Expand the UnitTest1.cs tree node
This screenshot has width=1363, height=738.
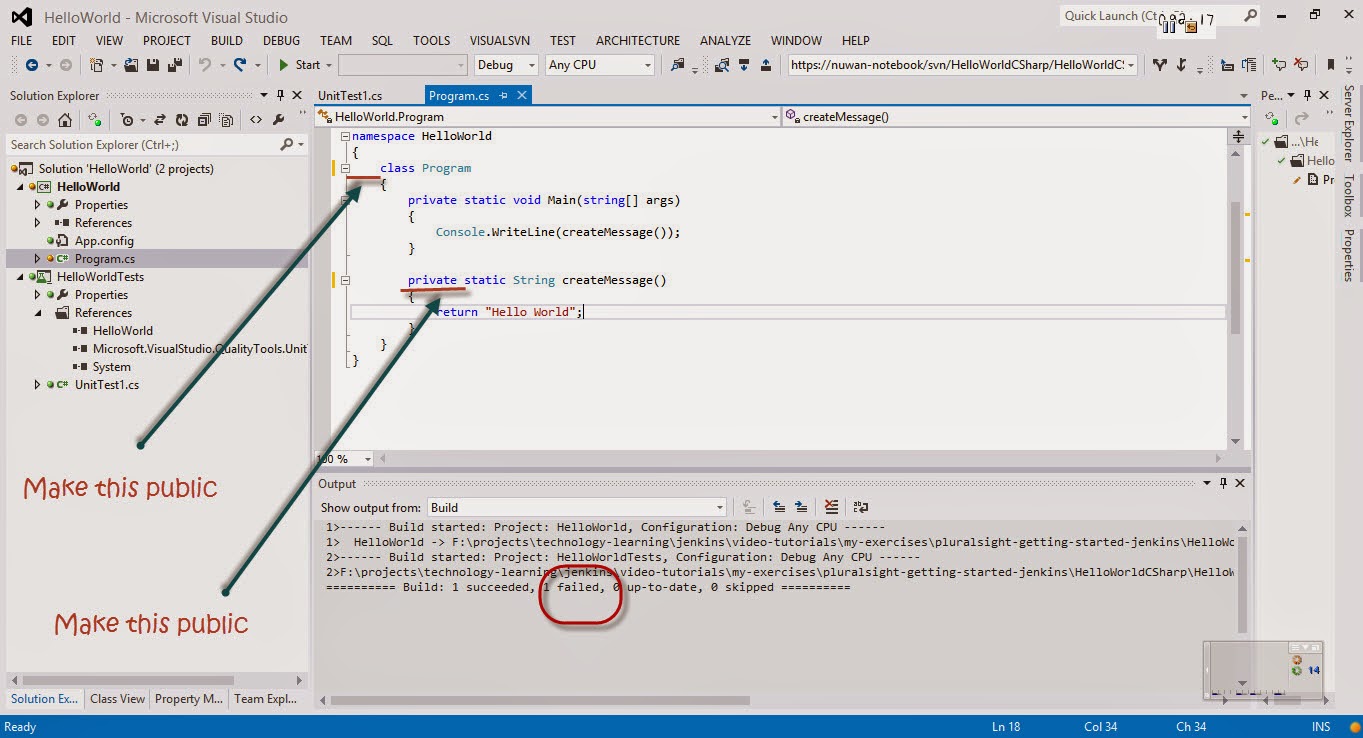38,385
